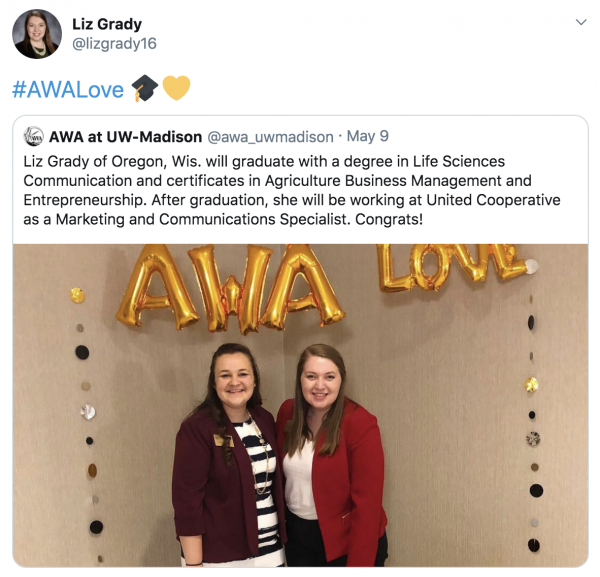Image resolution: width=600 pixels, height=577 pixels.
Task: Open Liz Grady's profile picture
Action: pos(37,34)
